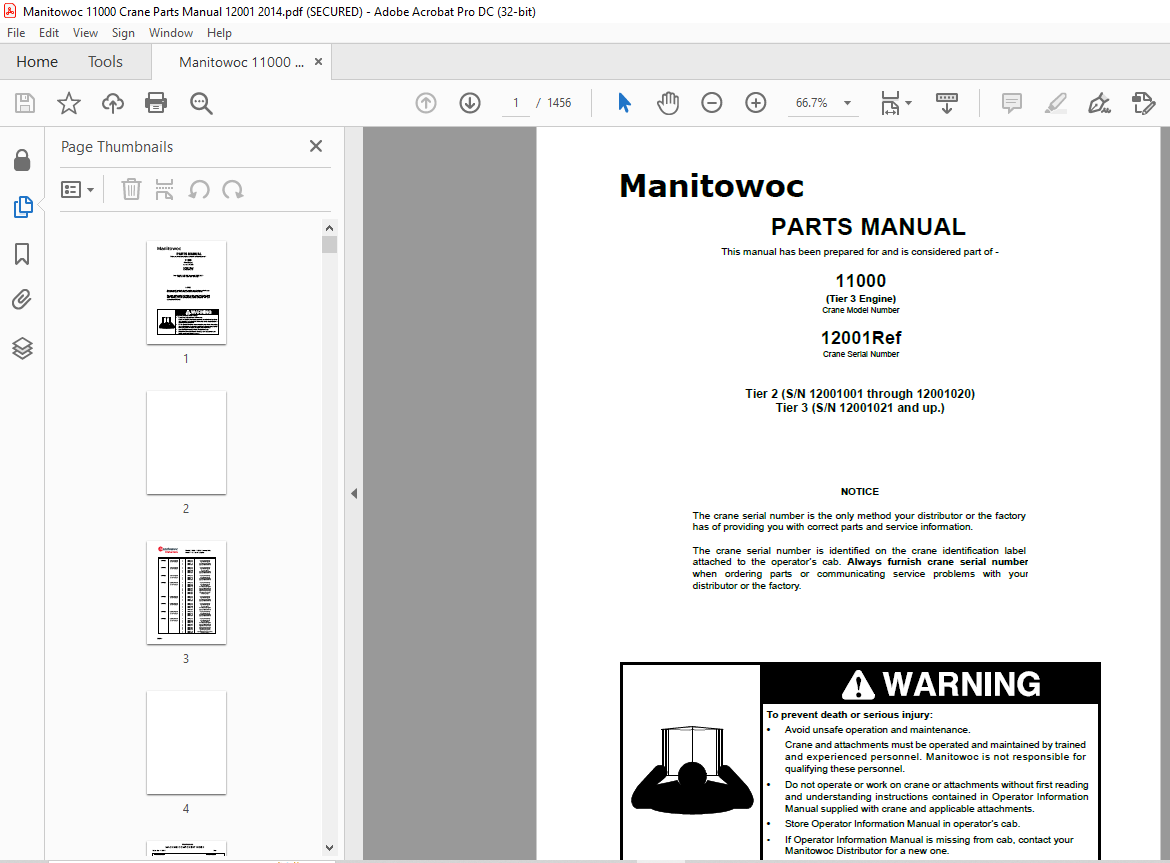Open the File menu

pyautogui.click(x=16, y=33)
